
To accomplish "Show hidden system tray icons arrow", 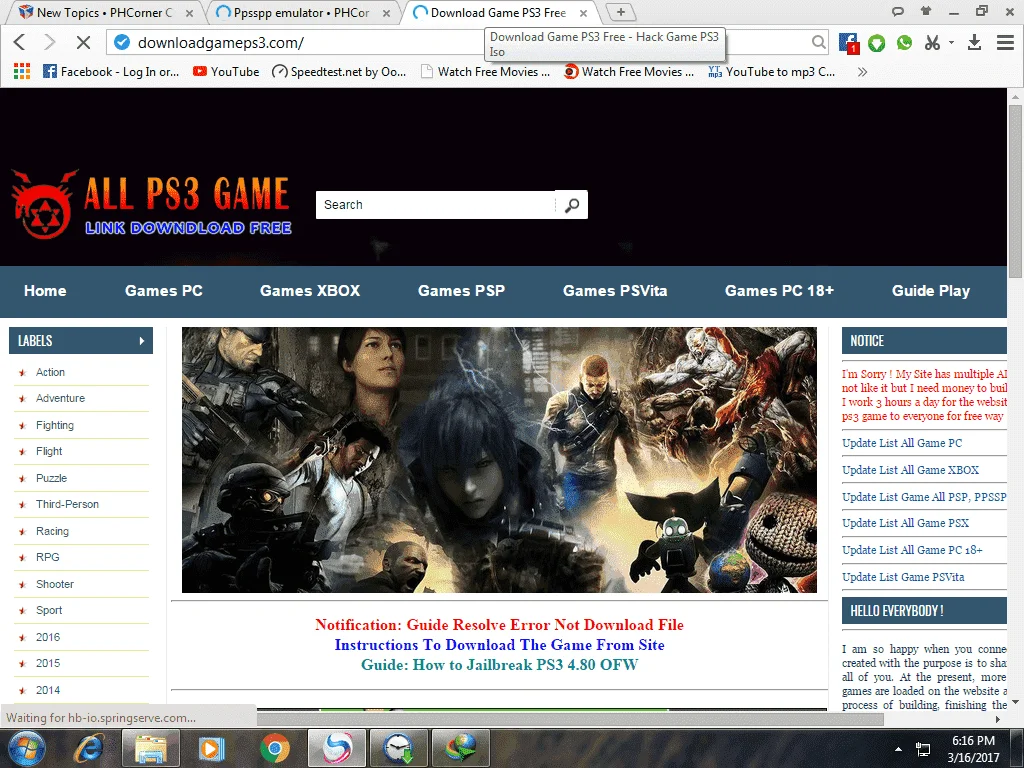I will coord(899,749).
